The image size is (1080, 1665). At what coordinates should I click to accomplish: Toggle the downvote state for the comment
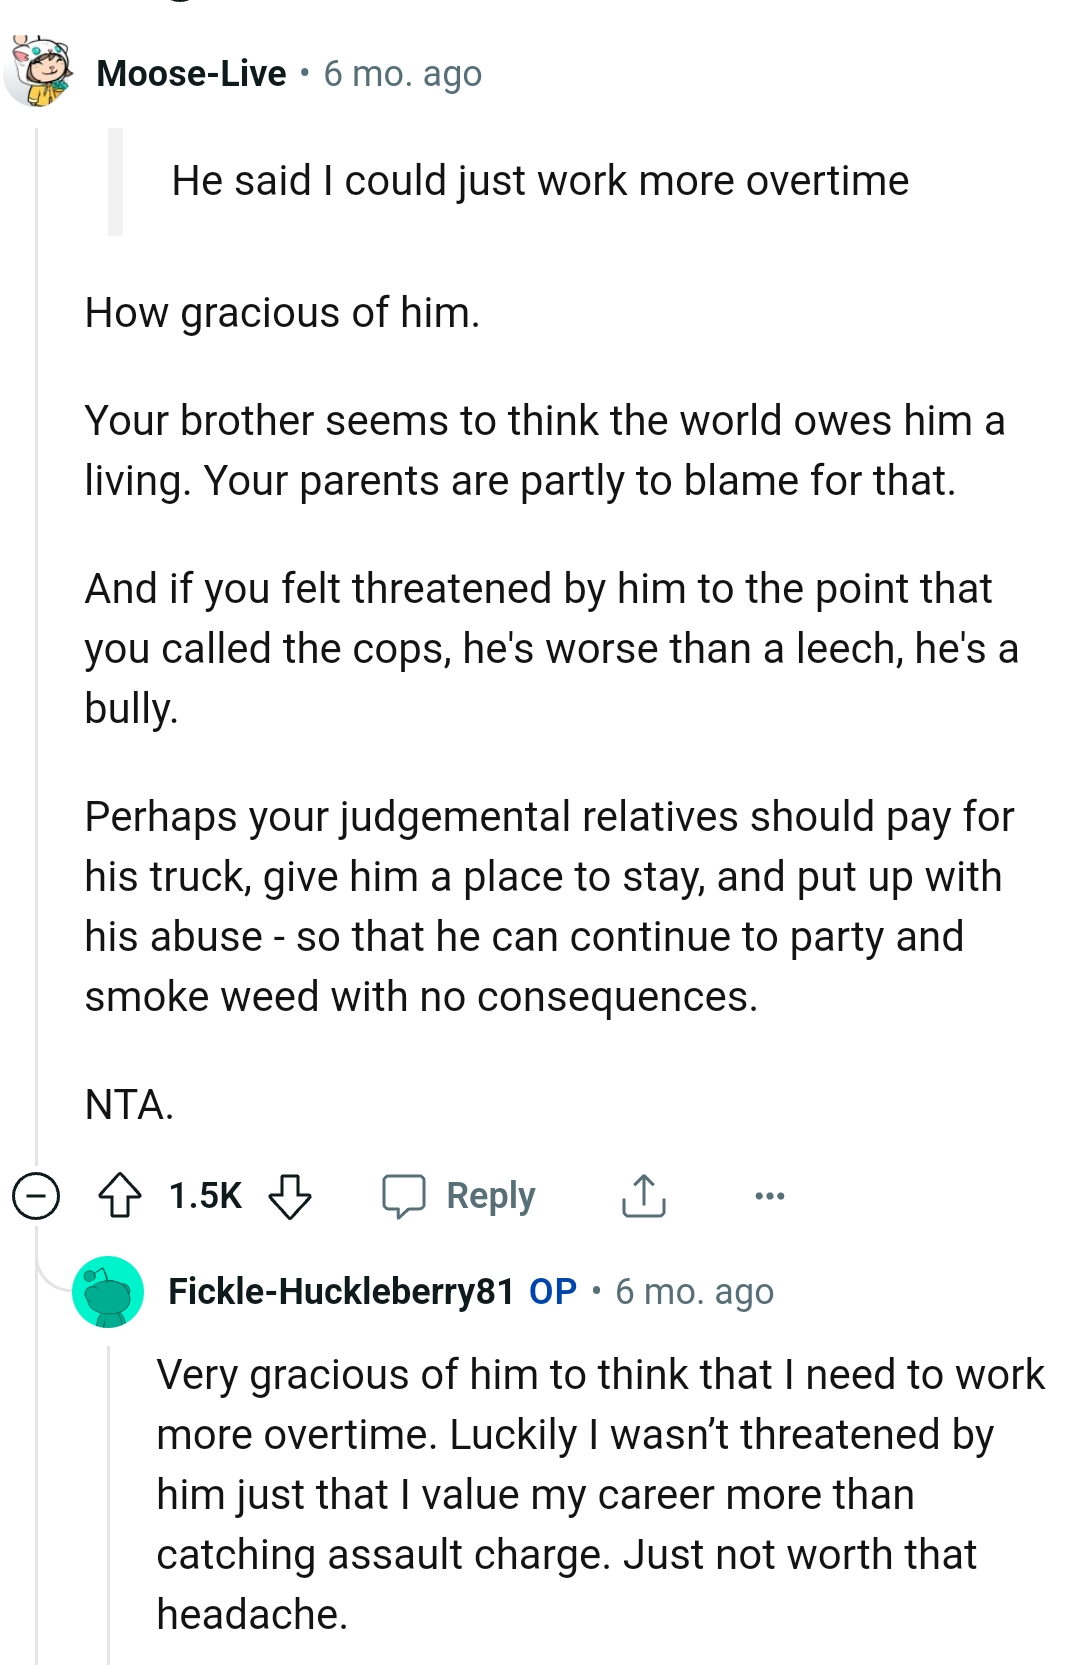click(290, 1195)
